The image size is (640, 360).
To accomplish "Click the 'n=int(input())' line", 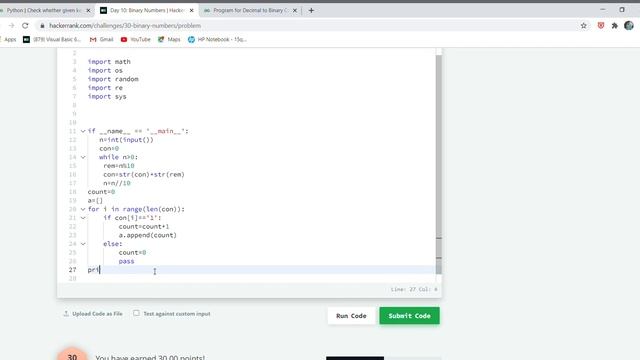I will [127, 140].
